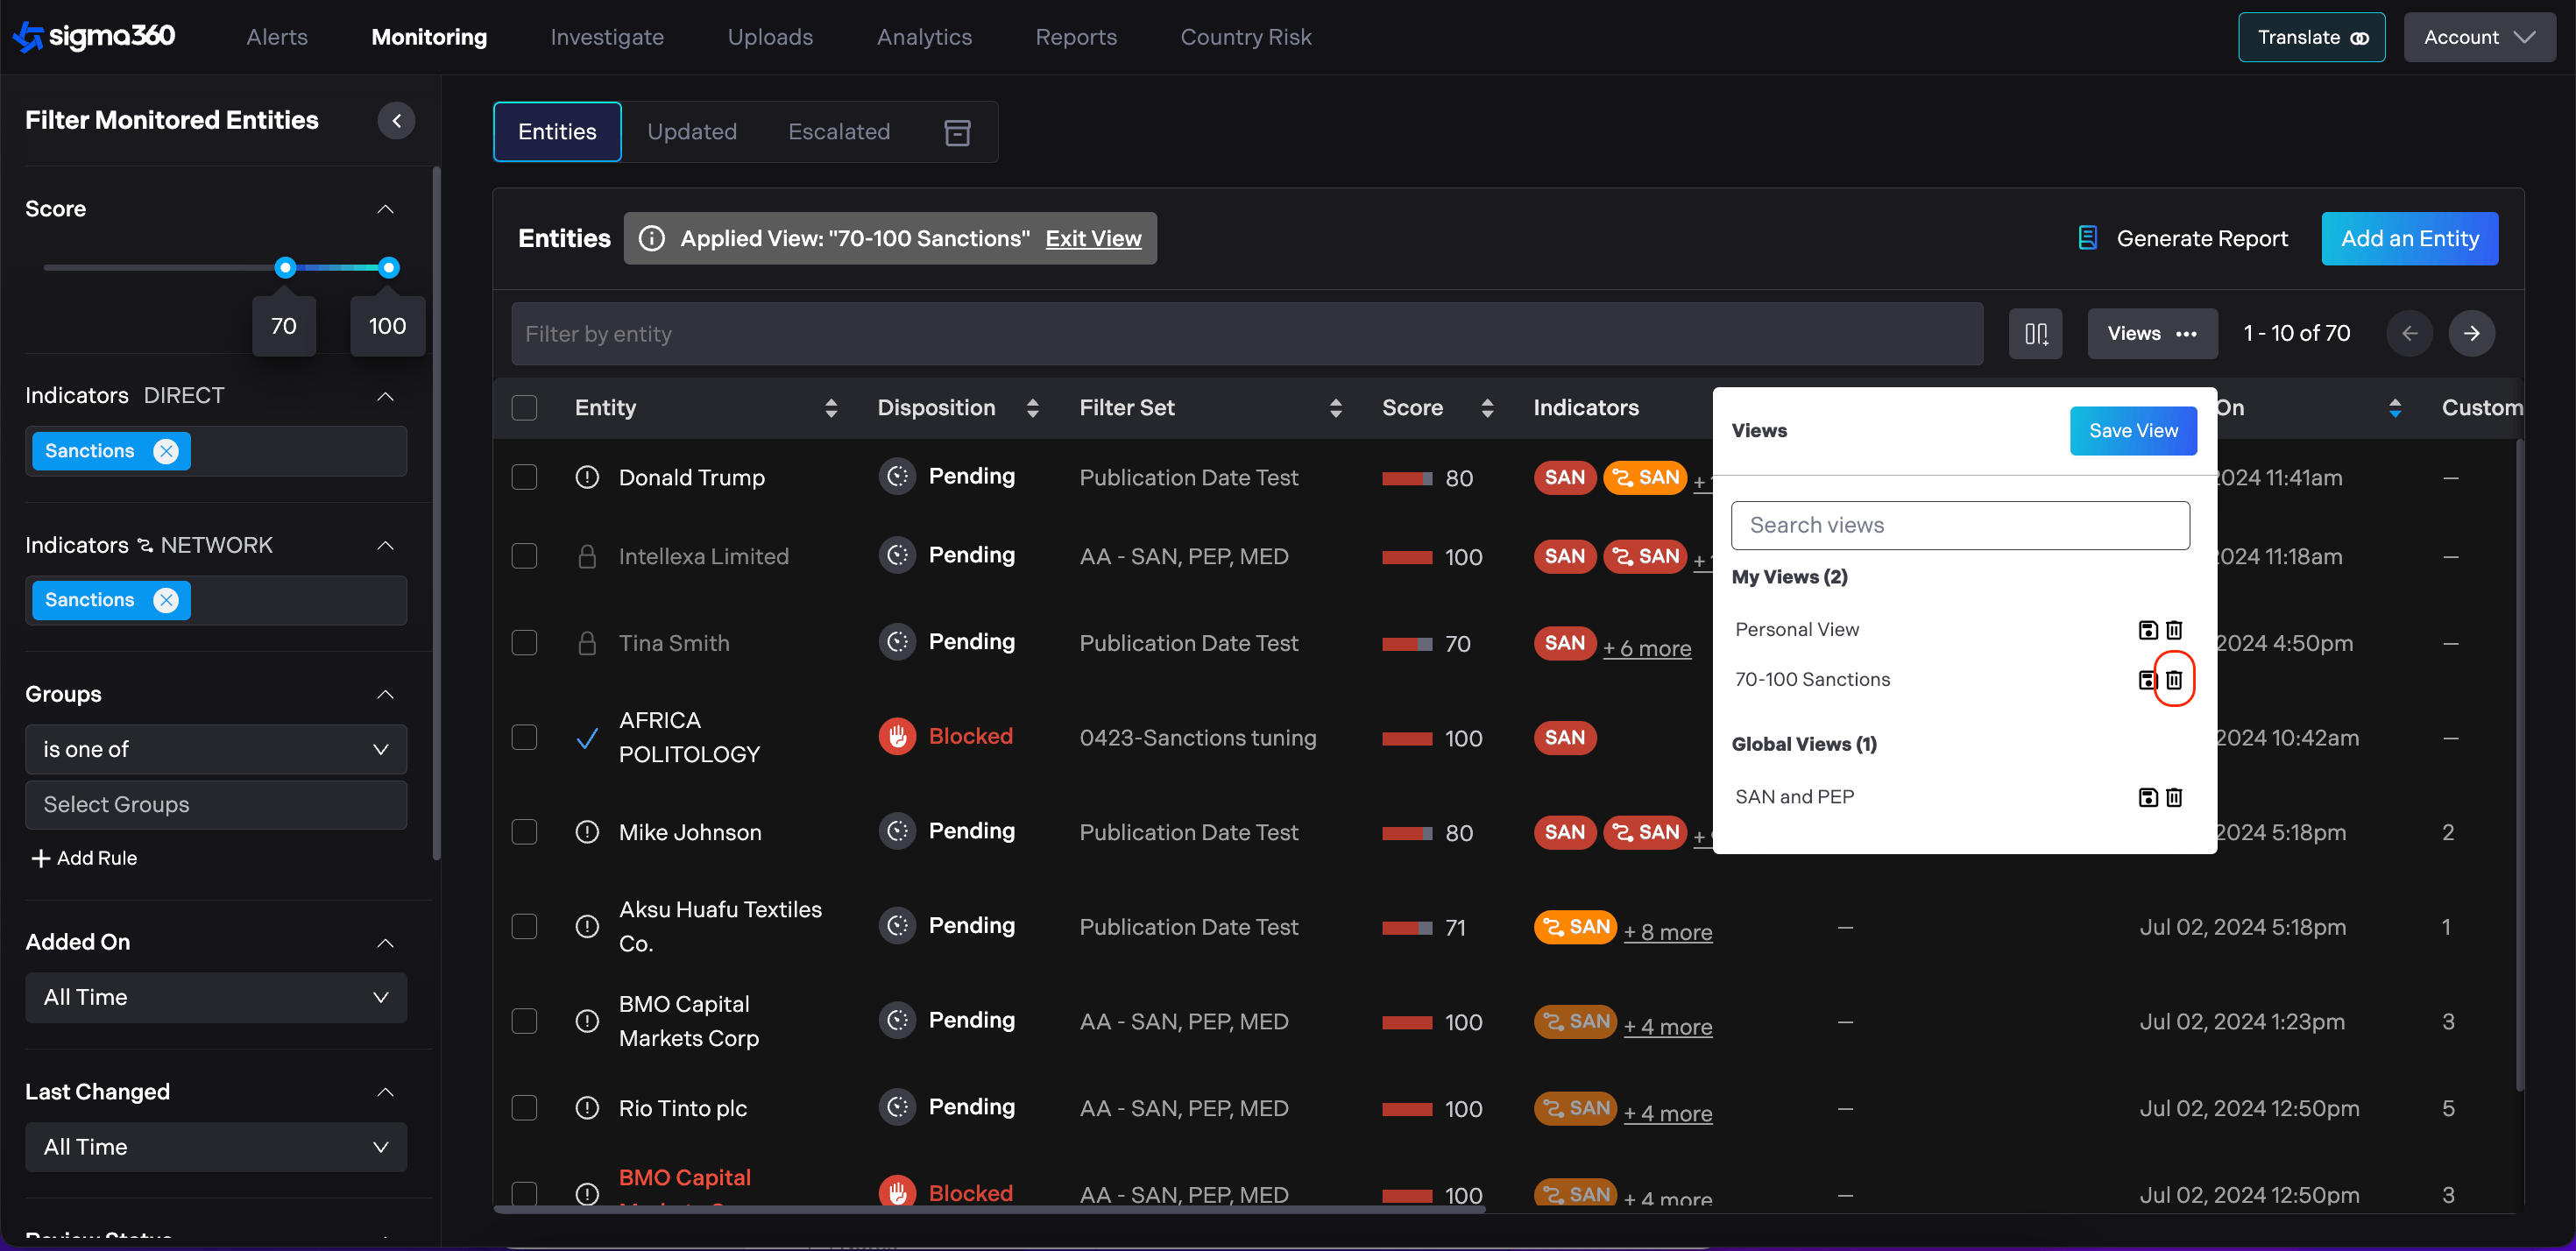Click the Search views input field
The image size is (2576, 1251).
pos(1959,525)
